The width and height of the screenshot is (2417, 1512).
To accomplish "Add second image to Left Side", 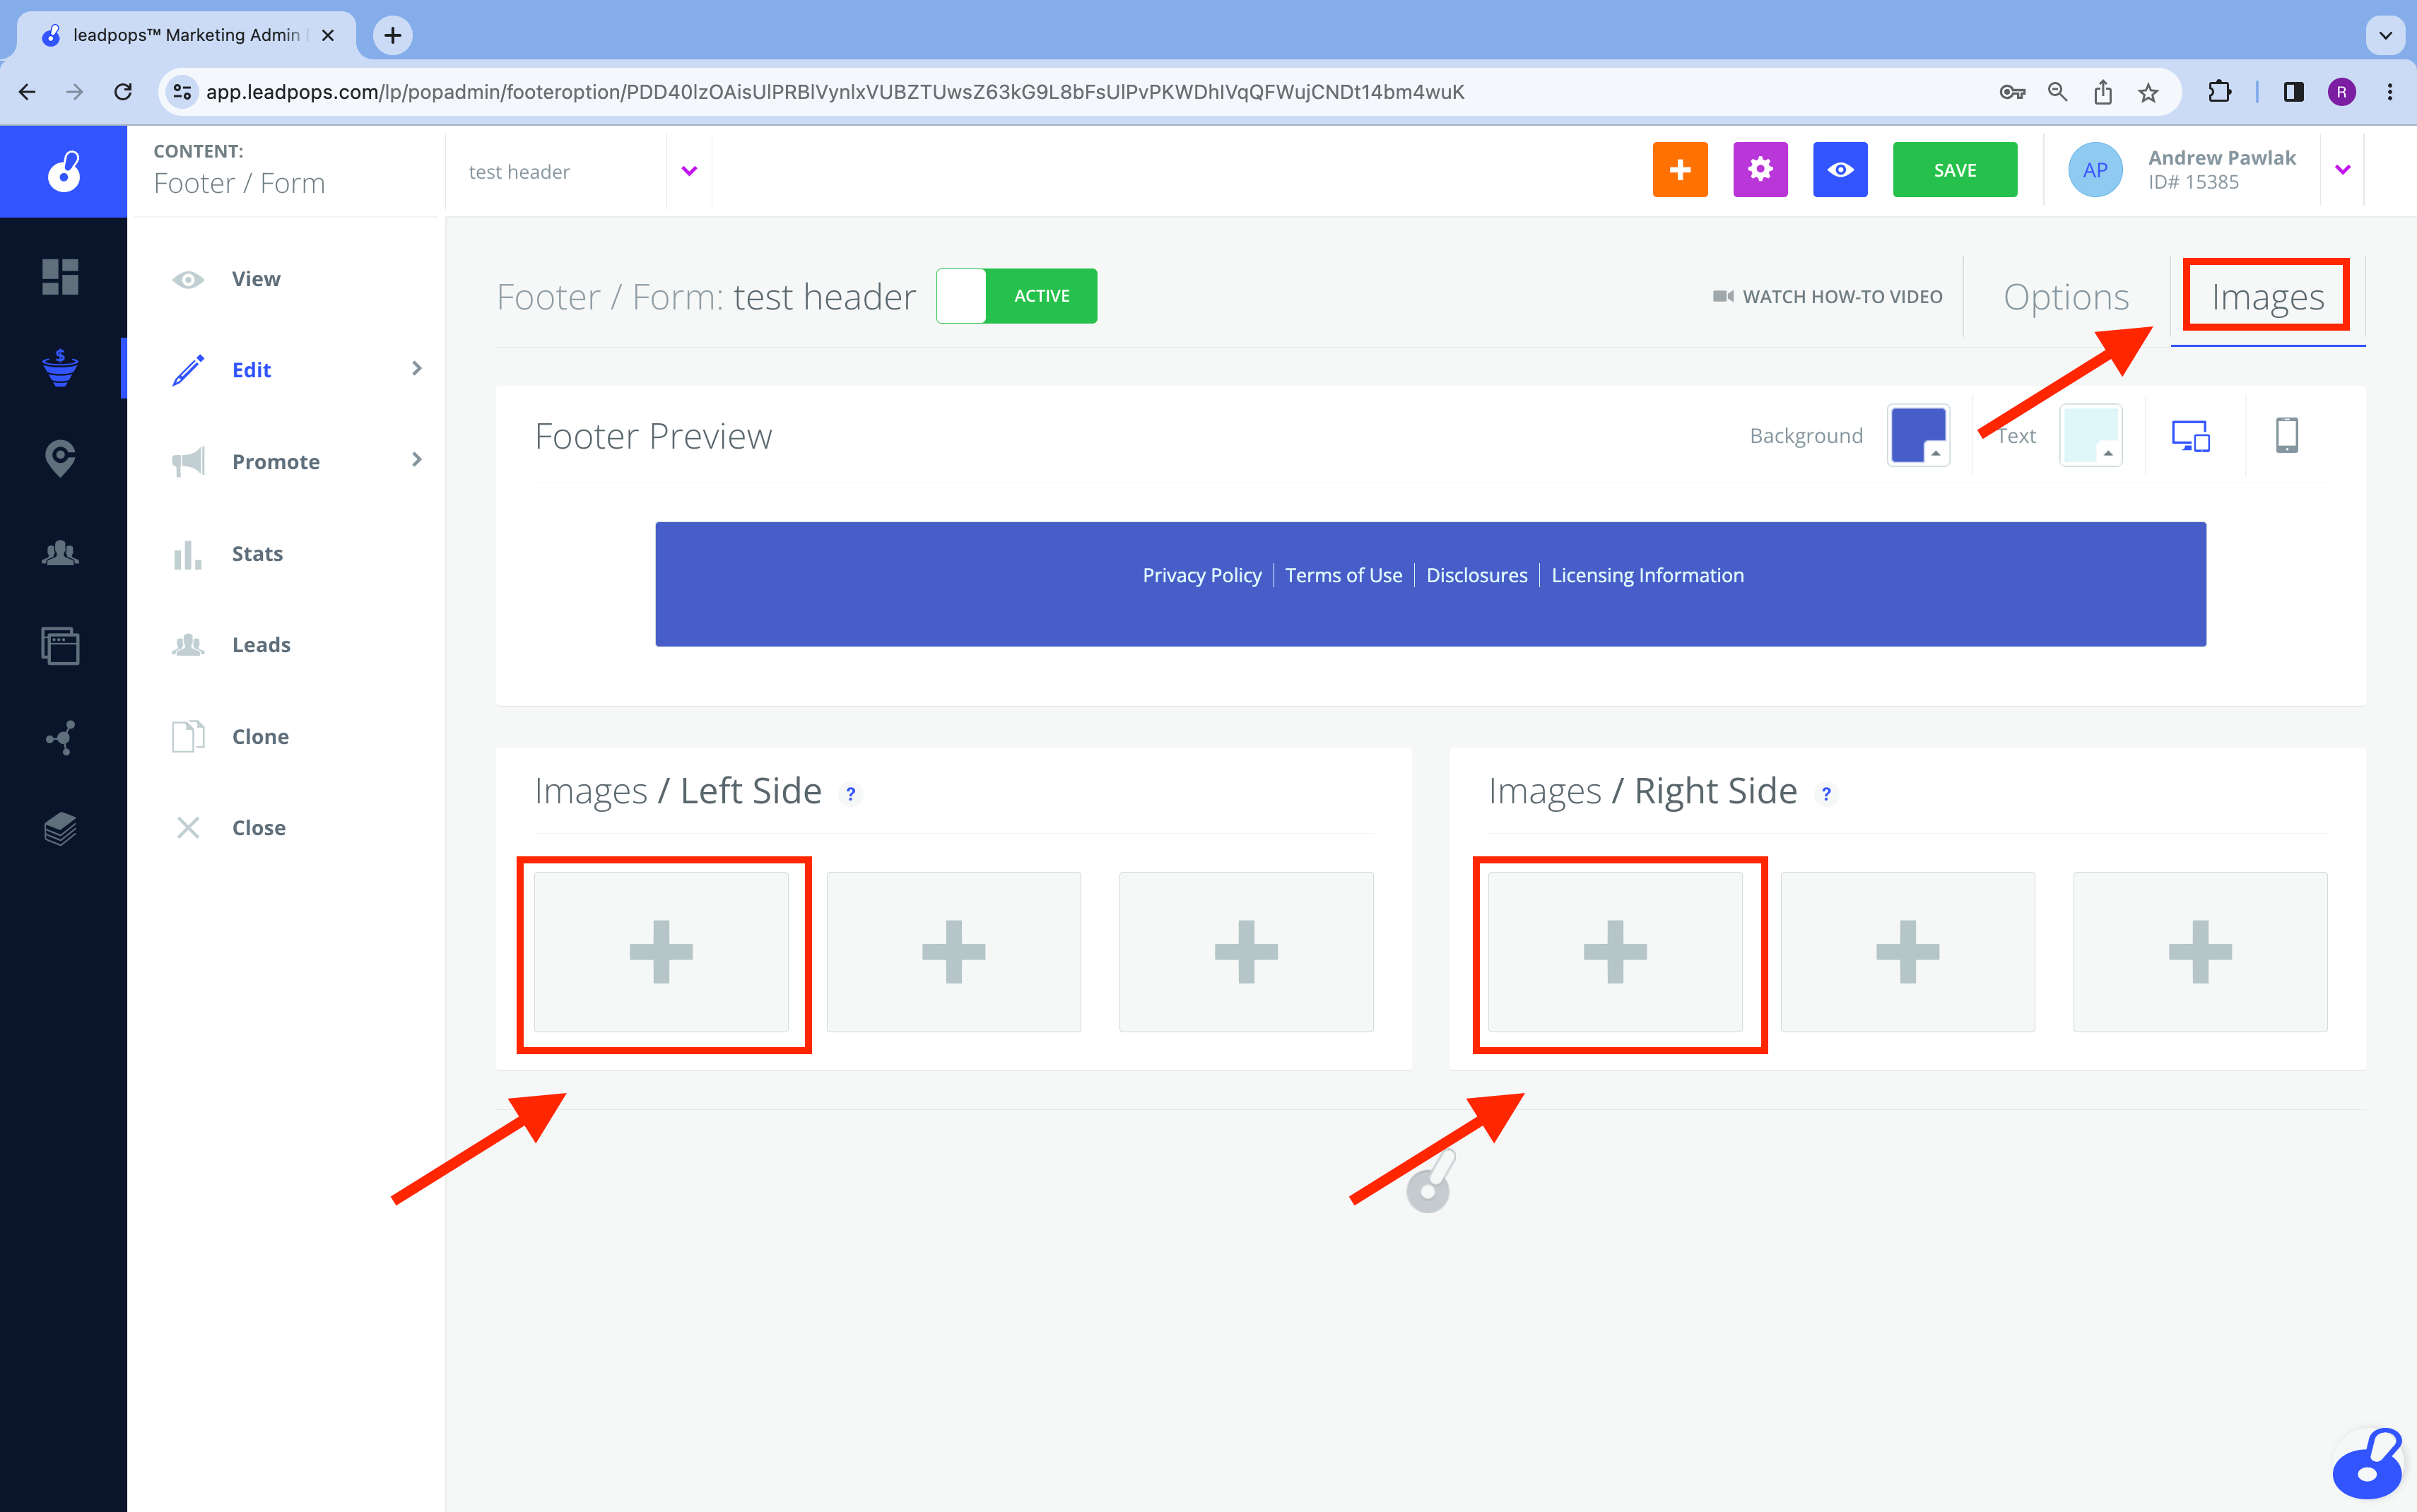I will pyautogui.click(x=953, y=952).
